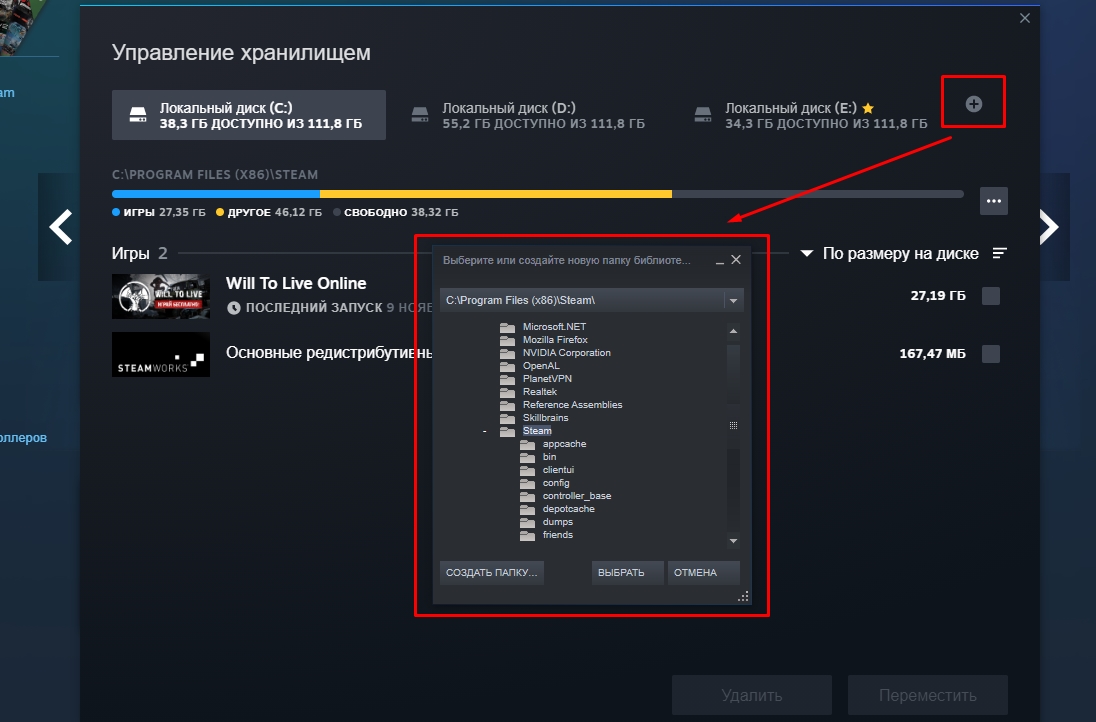Close the storage management window

coord(1025,18)
